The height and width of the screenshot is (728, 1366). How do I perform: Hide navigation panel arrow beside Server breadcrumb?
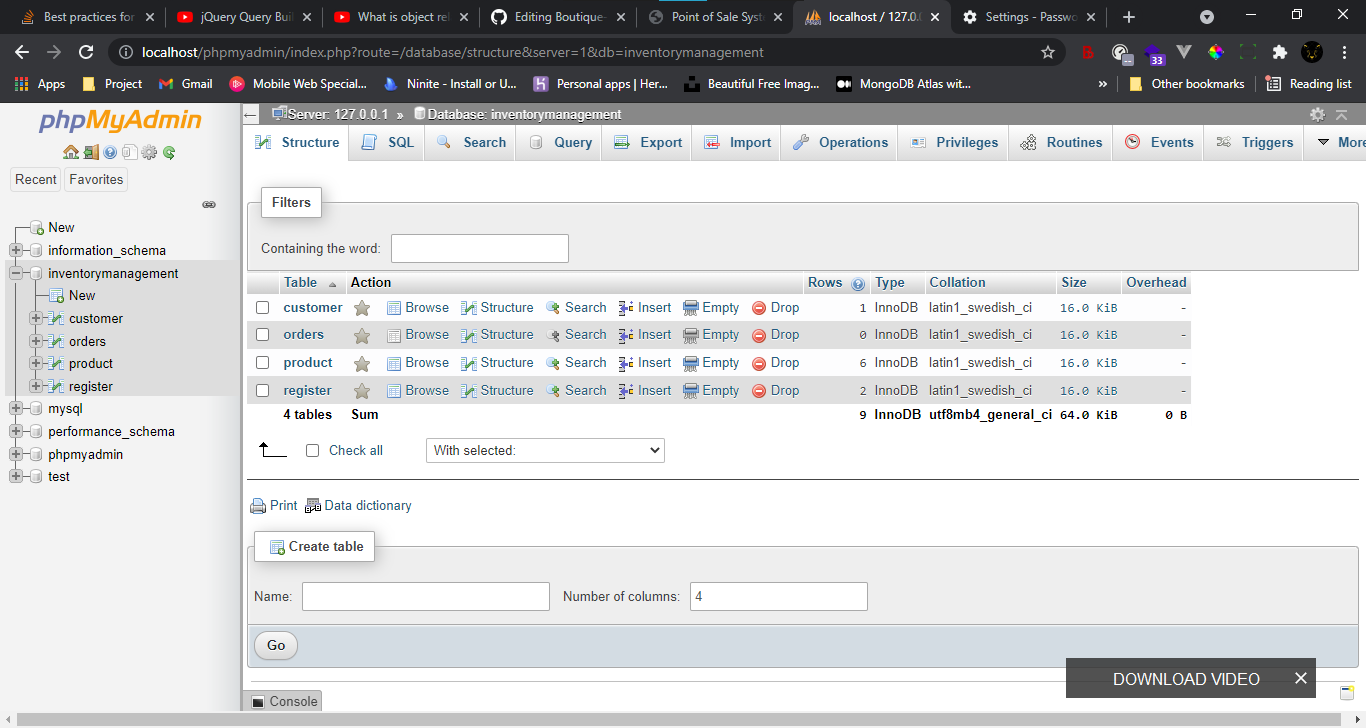(x=251, y=115)
